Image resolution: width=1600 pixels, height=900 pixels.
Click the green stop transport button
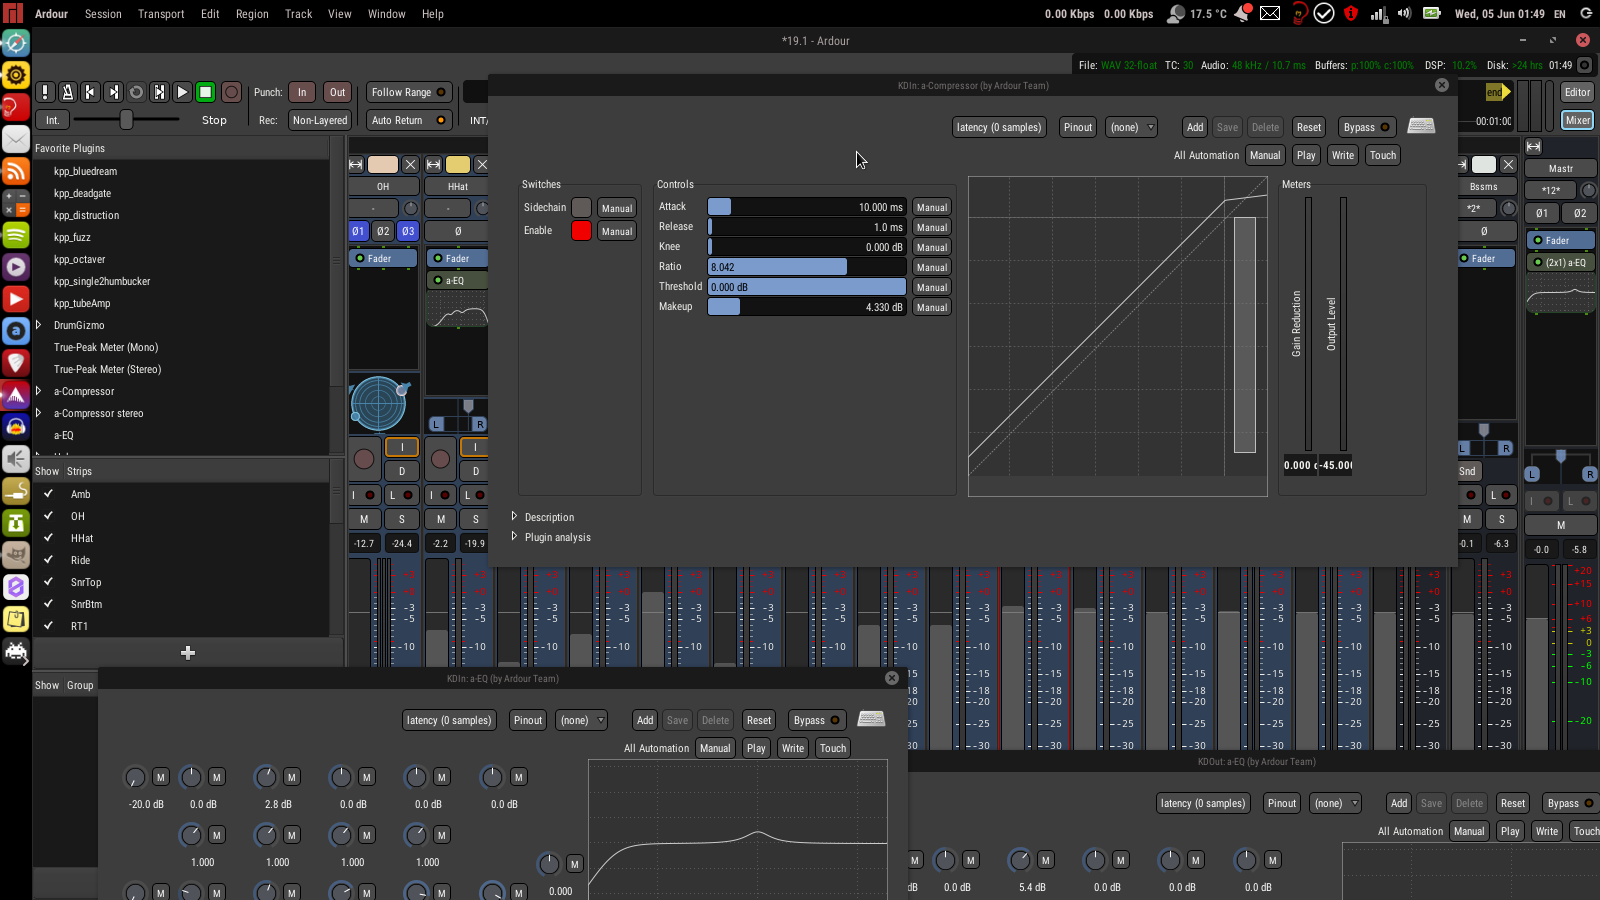coord(205,92)
